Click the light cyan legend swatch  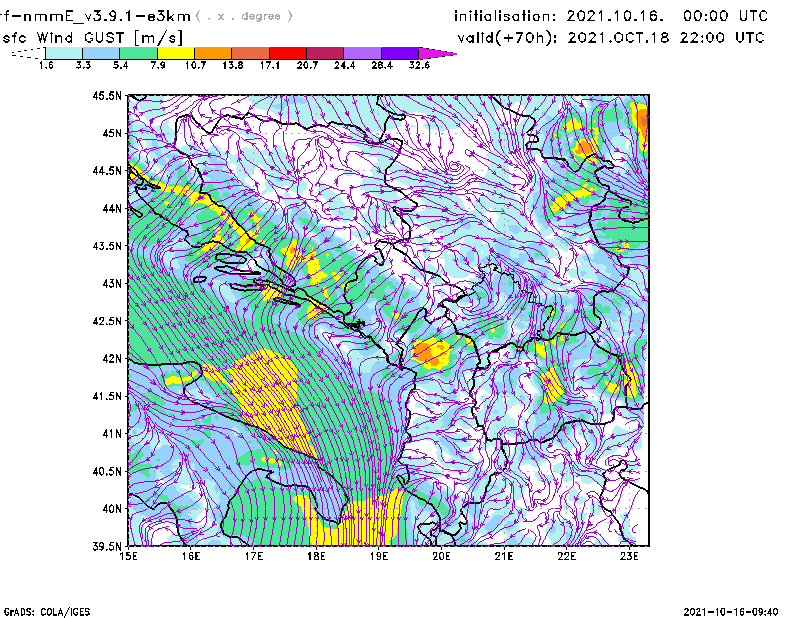[64, 53]
